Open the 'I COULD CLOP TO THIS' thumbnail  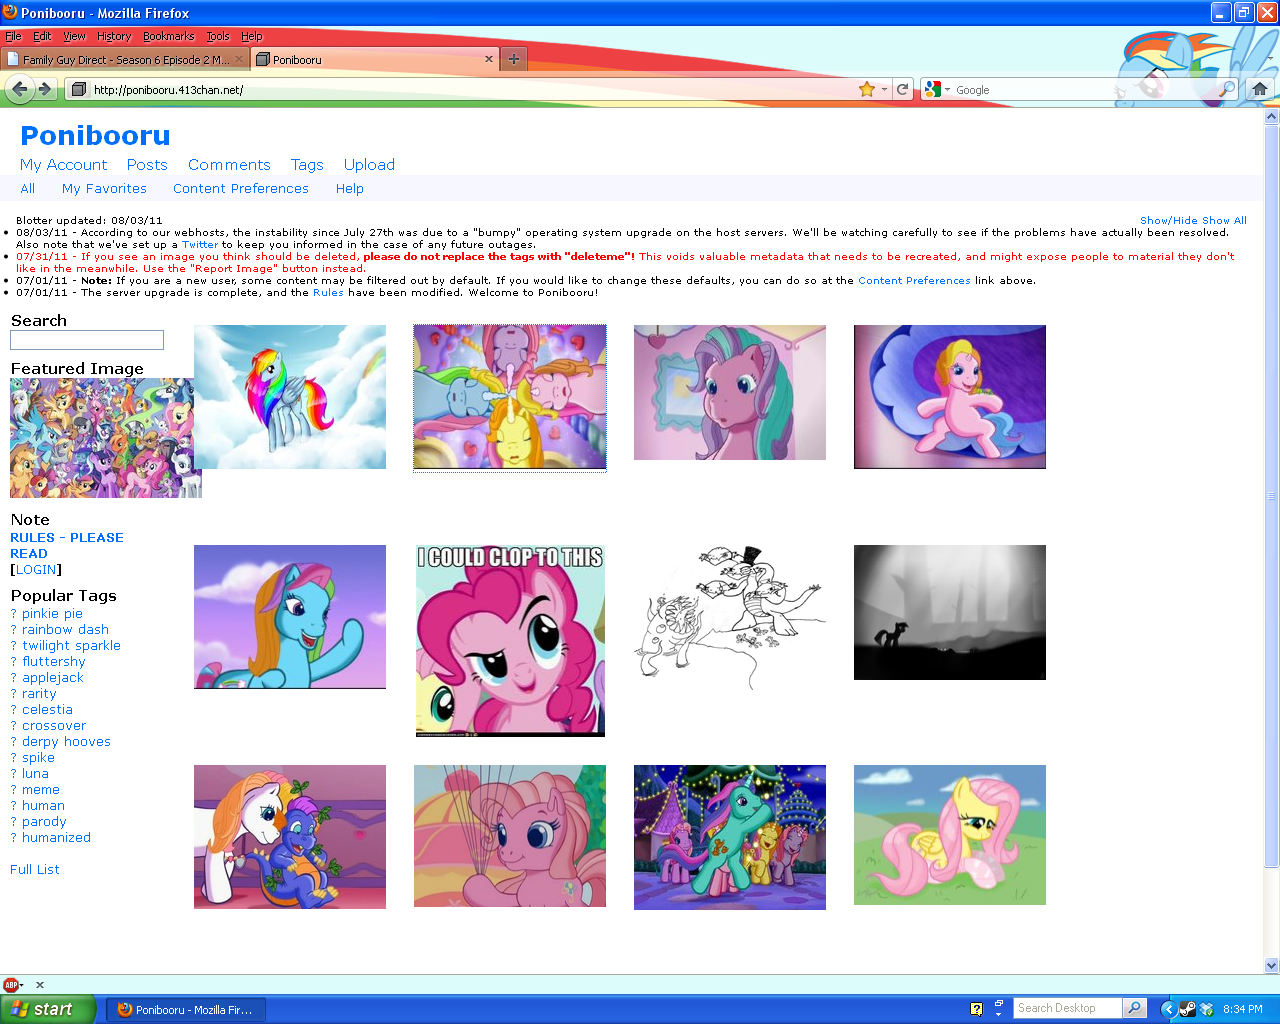tap(510, 641)
